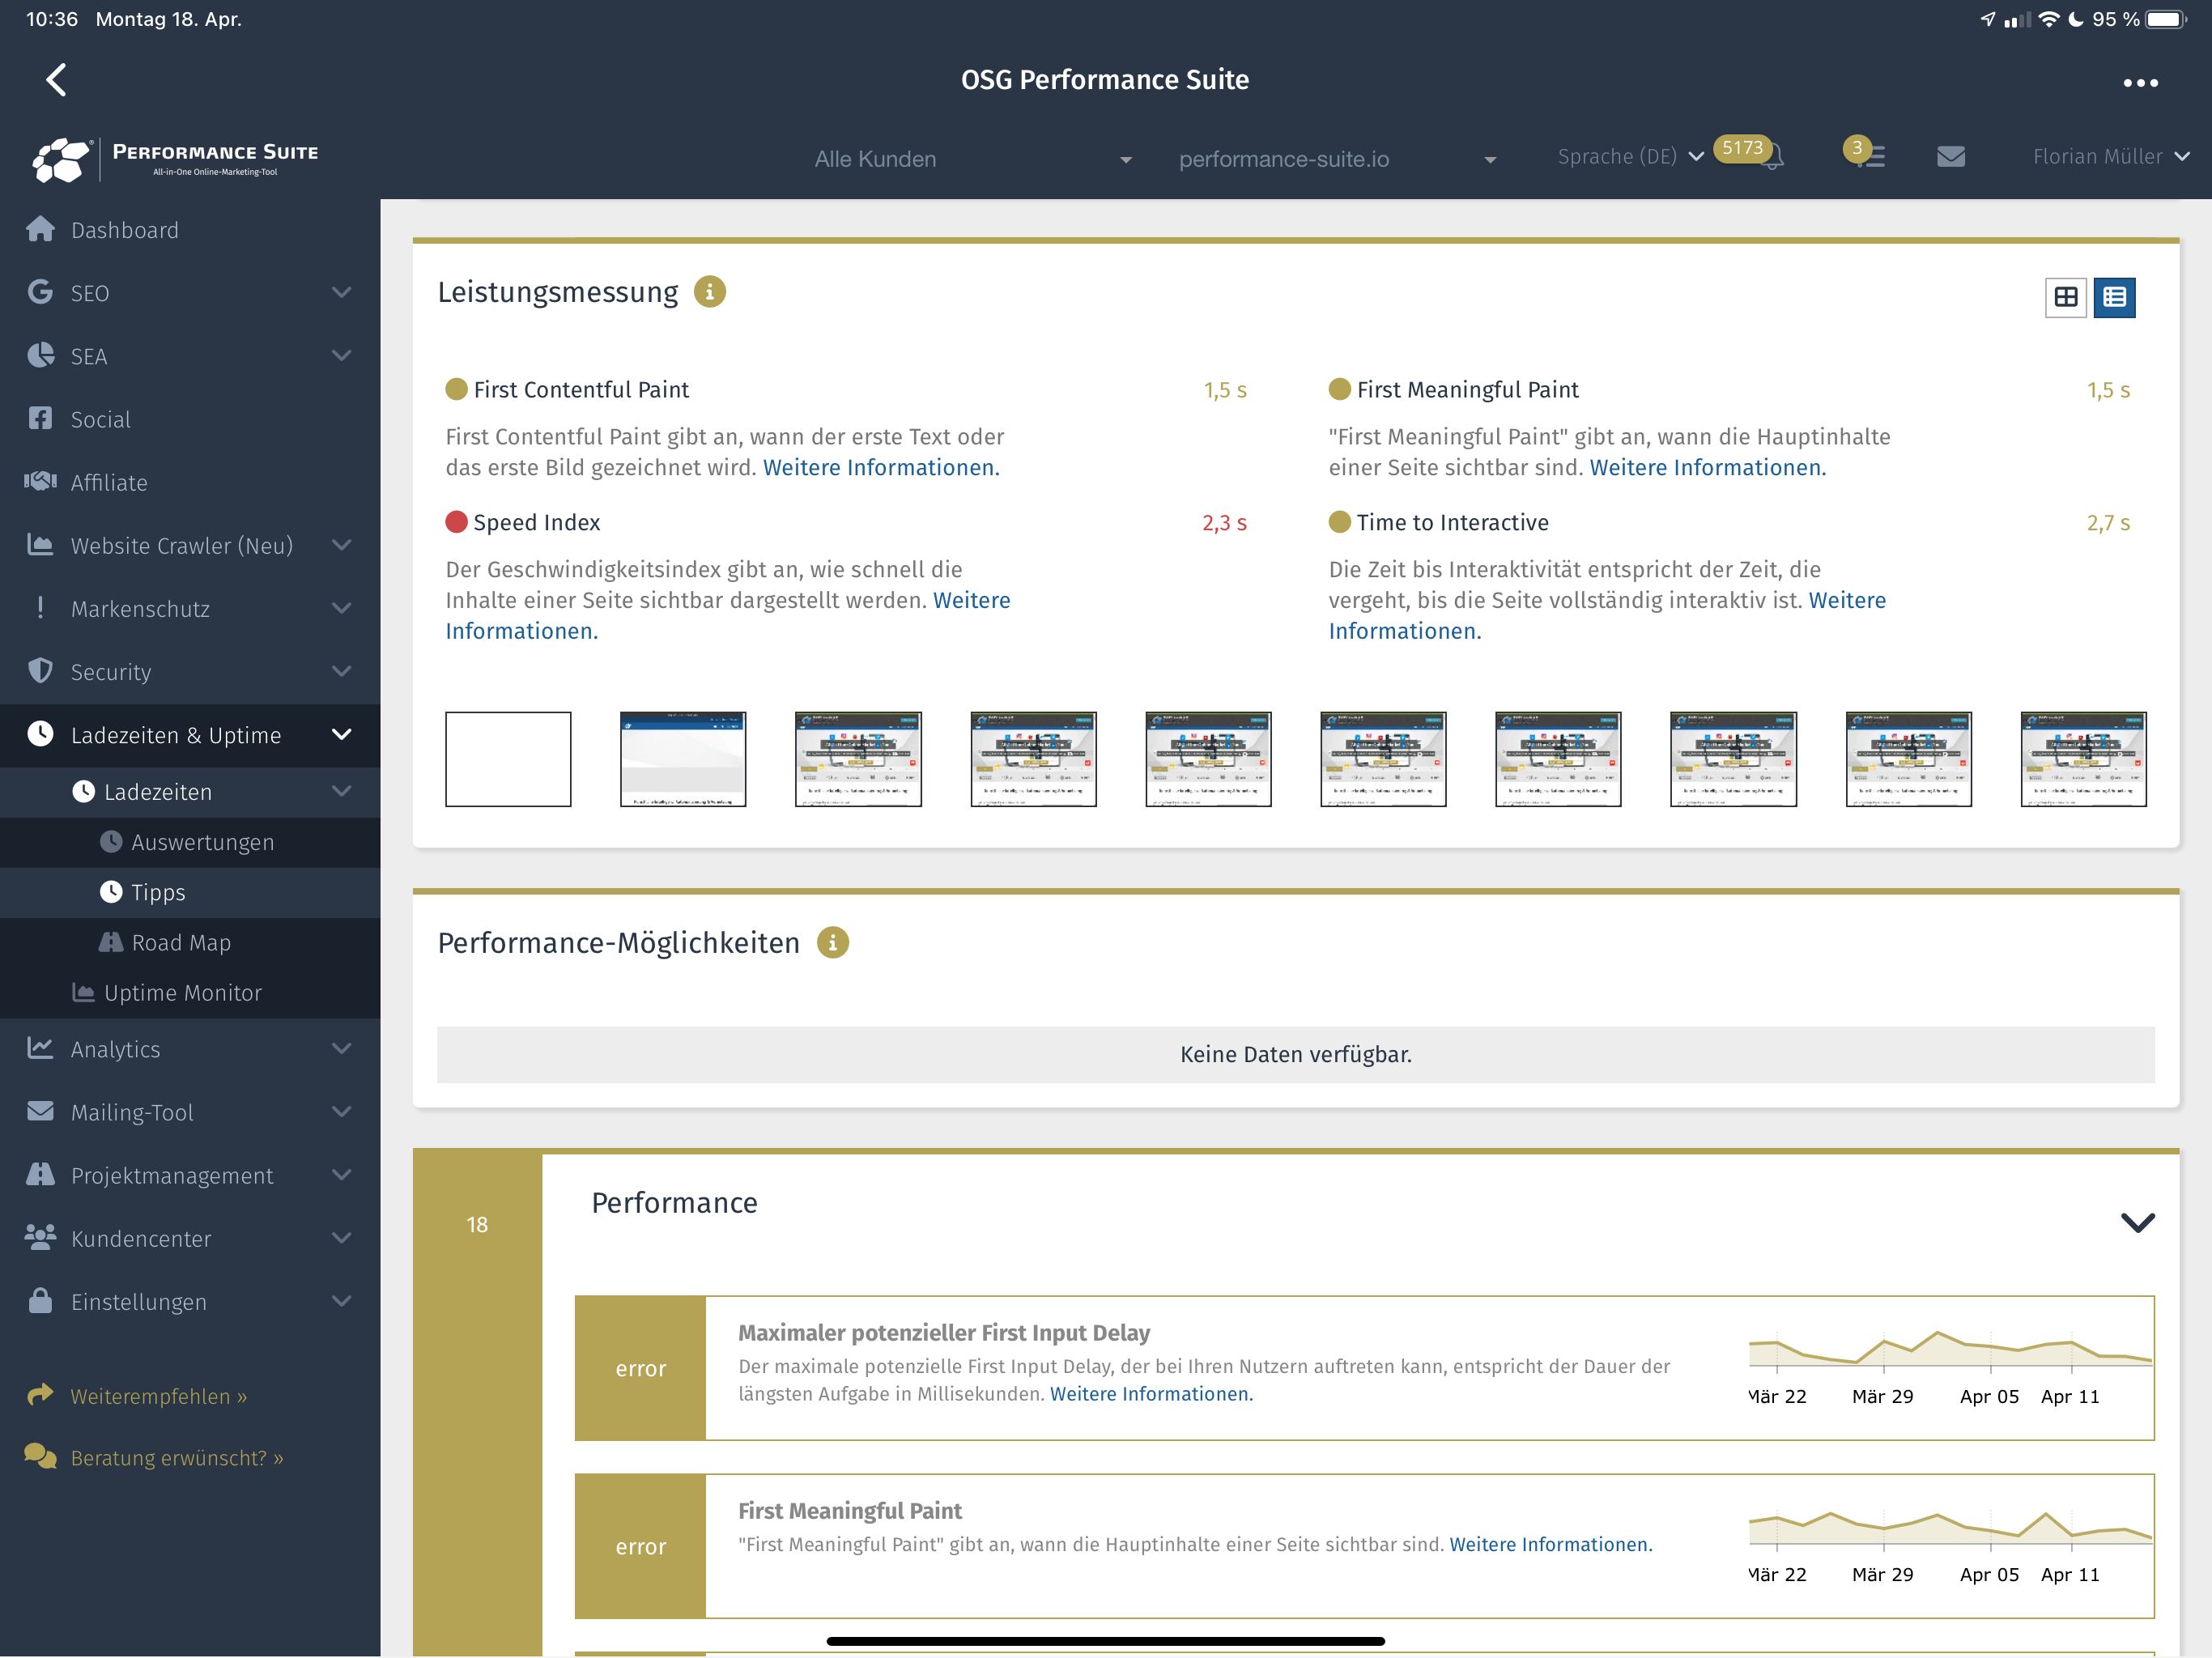Open Dashboard menu item
The image size is (2212, 1658).
coord(190,229)
